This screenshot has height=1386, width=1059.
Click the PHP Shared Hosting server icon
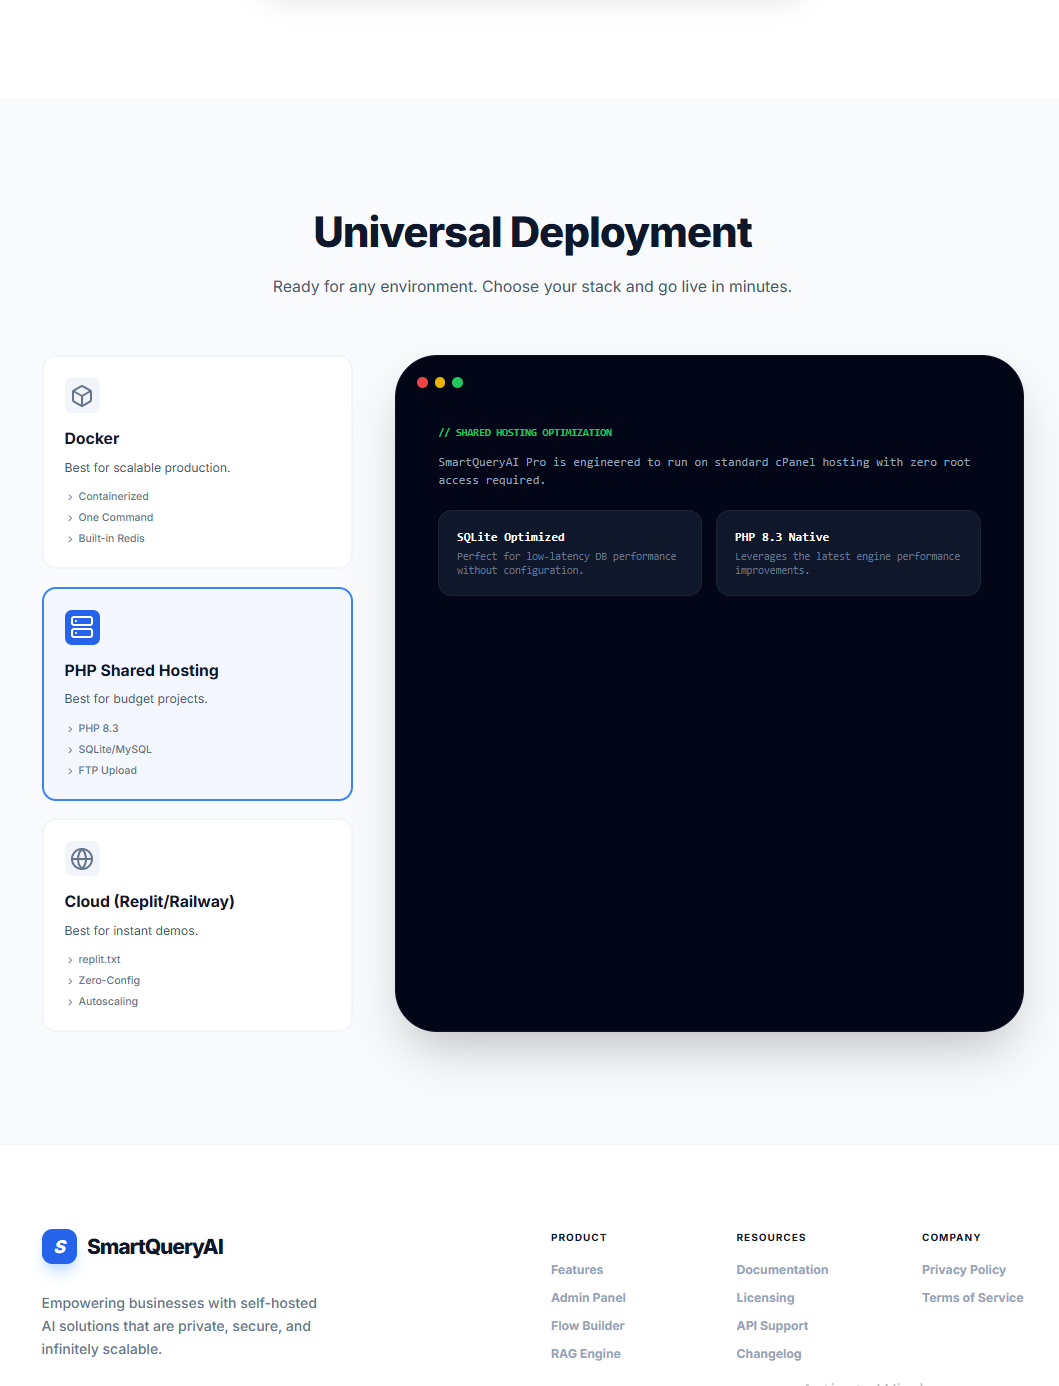click(82, 628)
